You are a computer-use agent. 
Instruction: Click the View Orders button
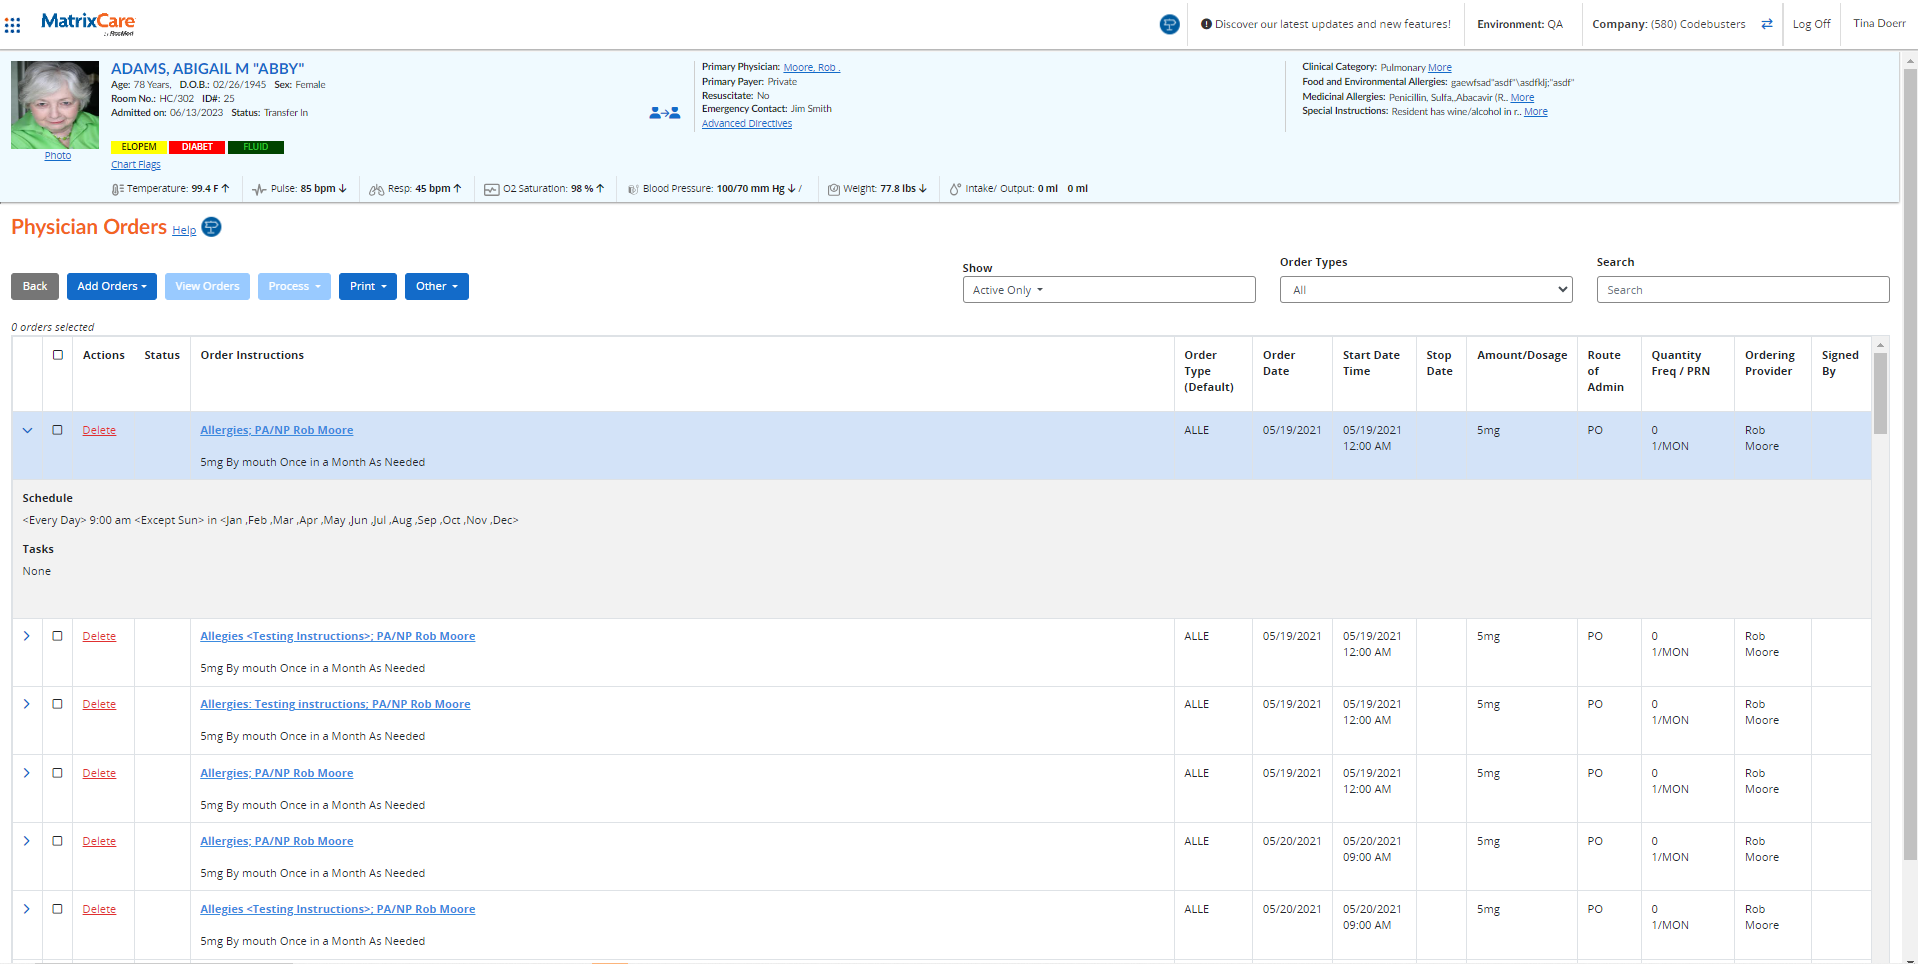pos(207,286)
